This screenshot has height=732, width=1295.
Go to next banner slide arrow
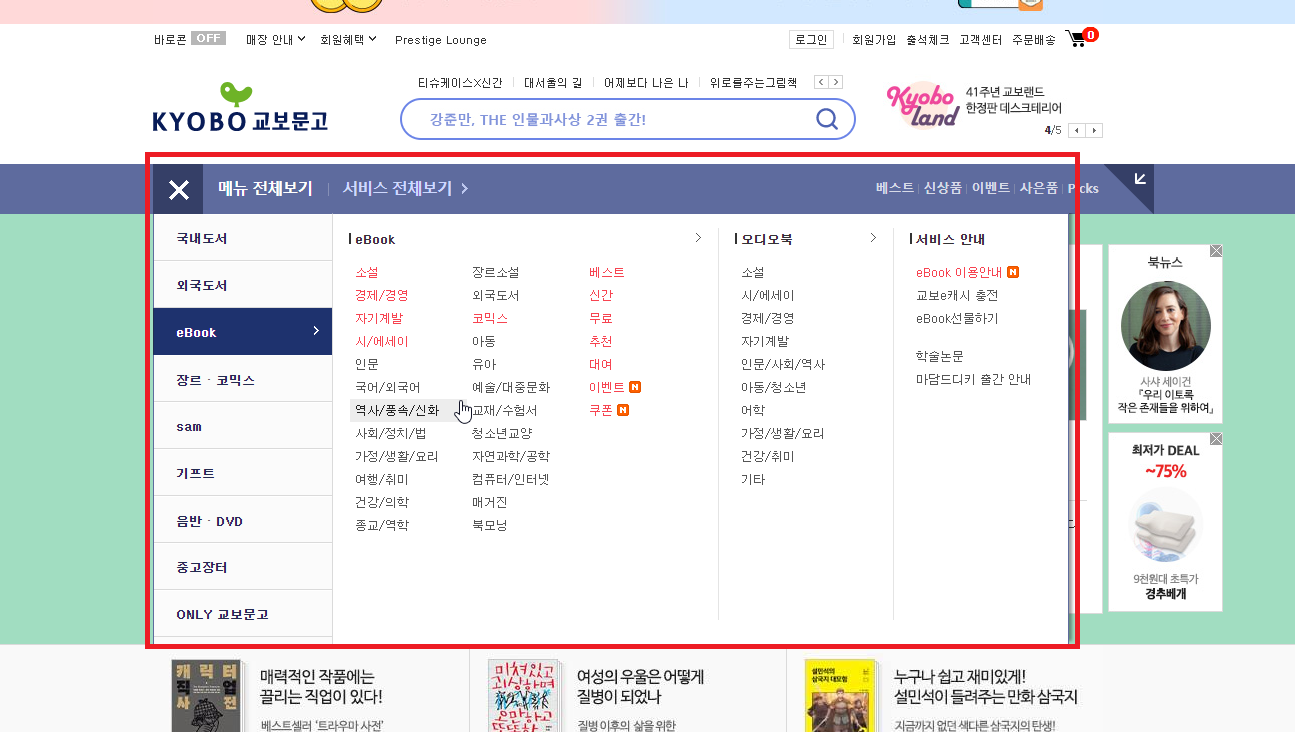click(1095, 130)
